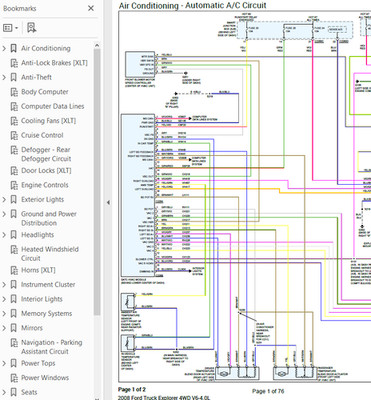Expand the Instrument Cluster bookmark
The width and height of the screenshot is (371, 400).
pos(4,285)
